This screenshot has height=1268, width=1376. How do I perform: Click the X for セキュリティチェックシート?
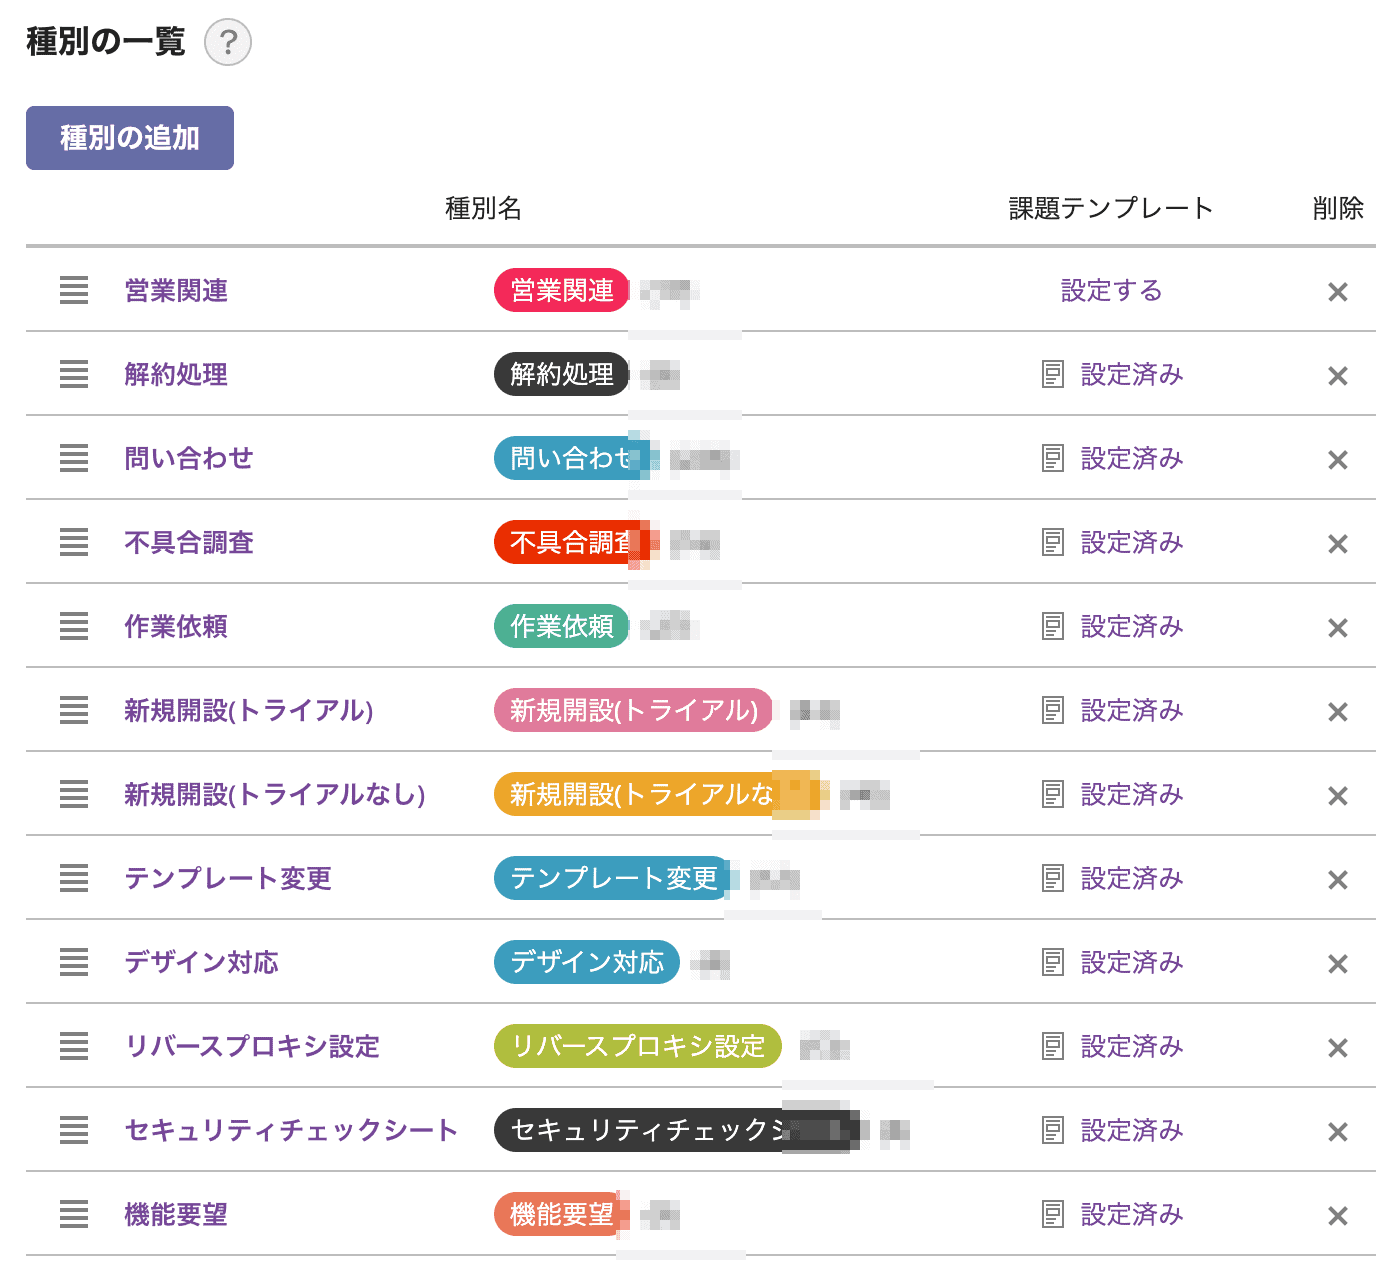[x=1338, y=1132]
